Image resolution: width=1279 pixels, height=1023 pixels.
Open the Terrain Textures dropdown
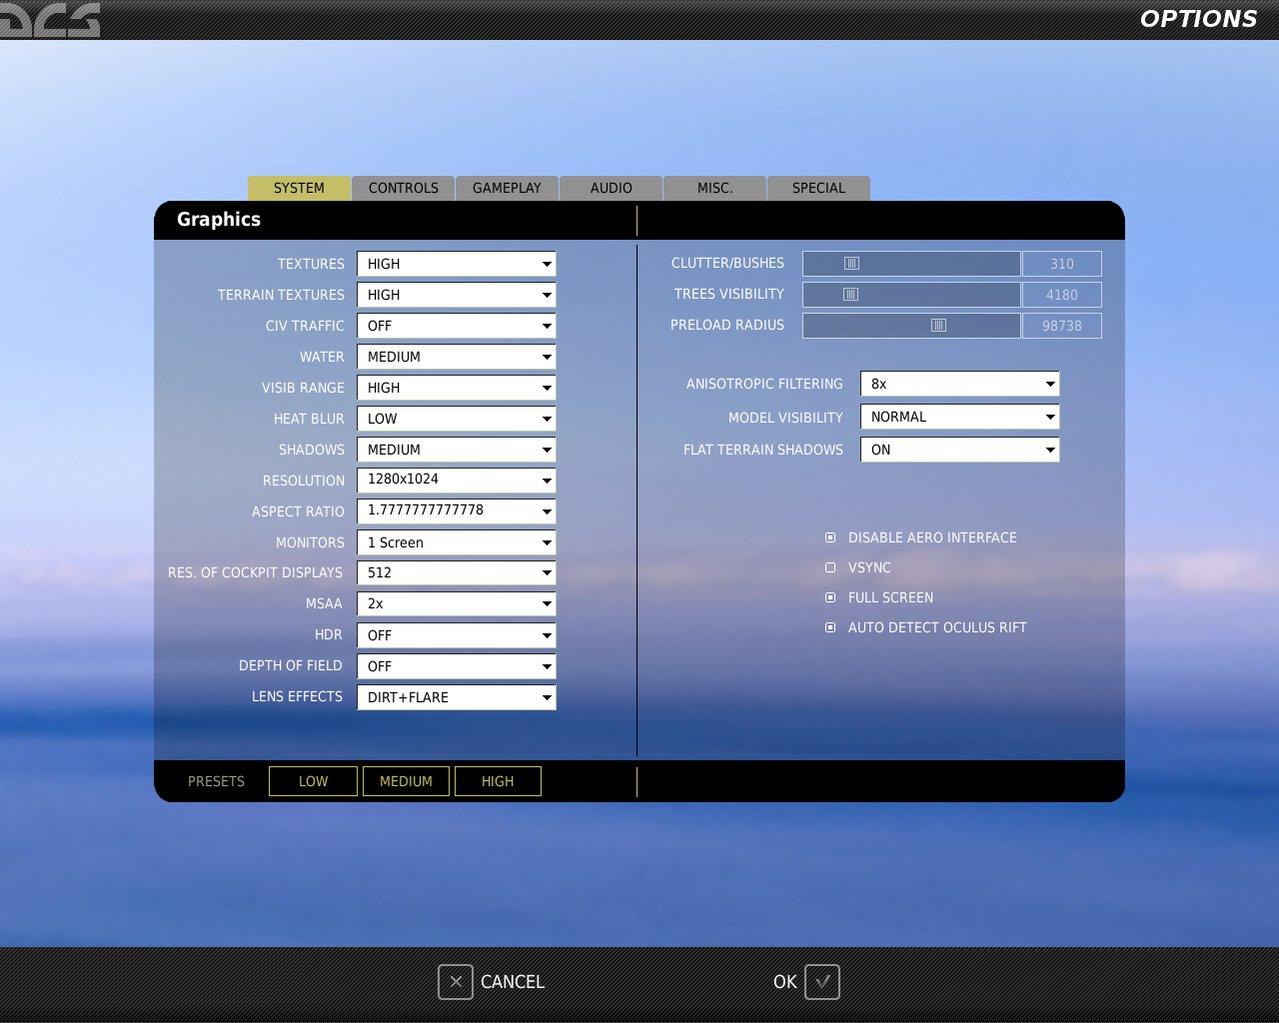(456, 295)
